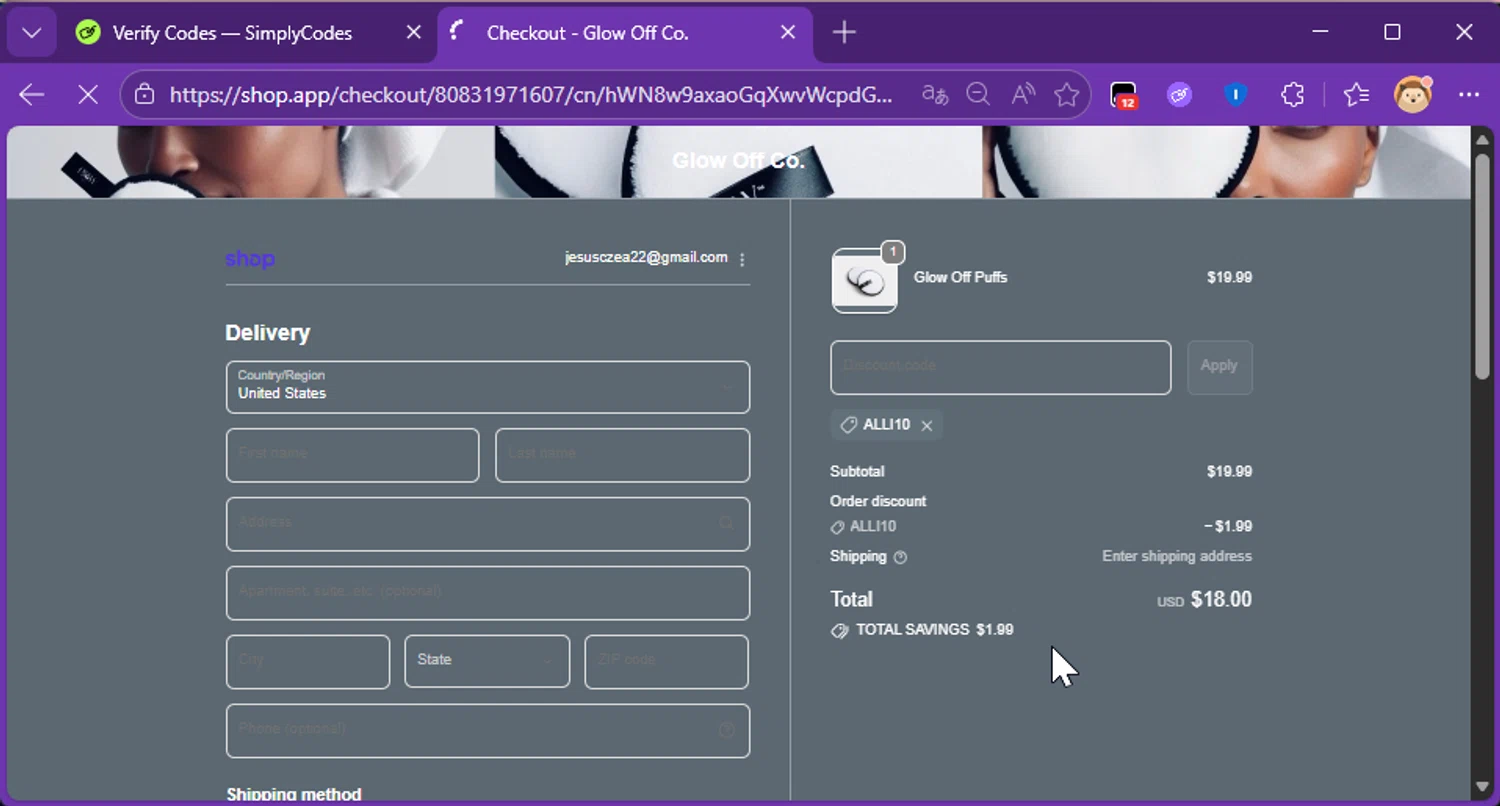
Task: Open the translate page icon
Action: [935, 95]
